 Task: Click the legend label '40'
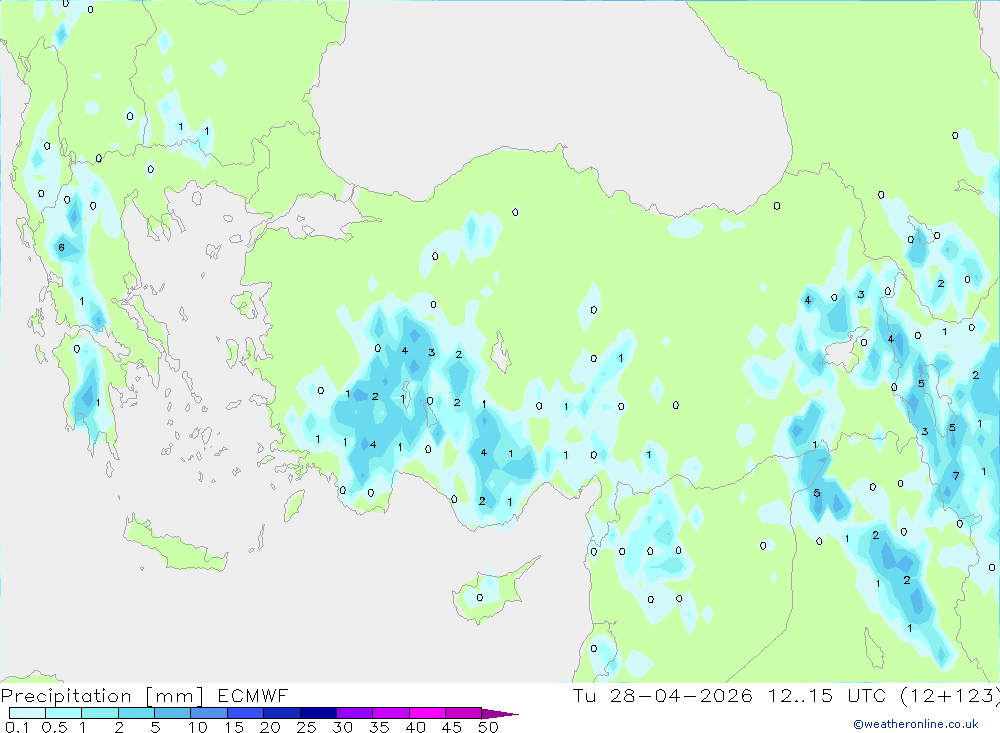pos(415,727)
